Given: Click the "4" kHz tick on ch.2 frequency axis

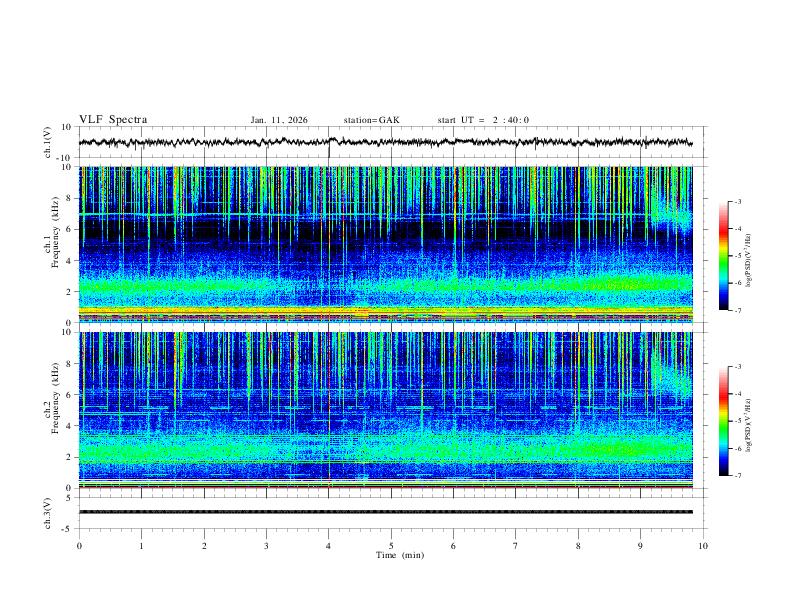Looking at the screenshot, I should tap(70, 426).
